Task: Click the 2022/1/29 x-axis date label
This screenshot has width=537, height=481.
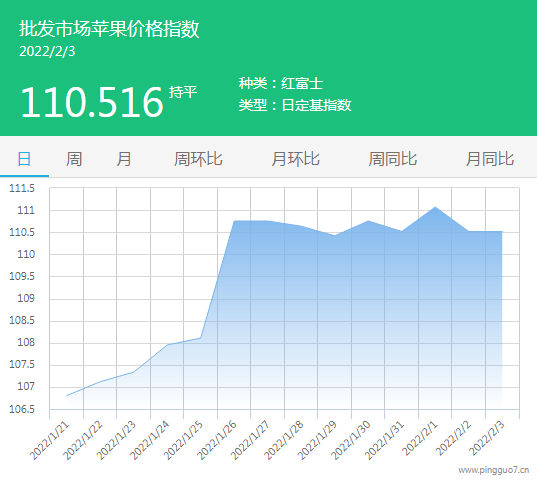Action: 317,440
